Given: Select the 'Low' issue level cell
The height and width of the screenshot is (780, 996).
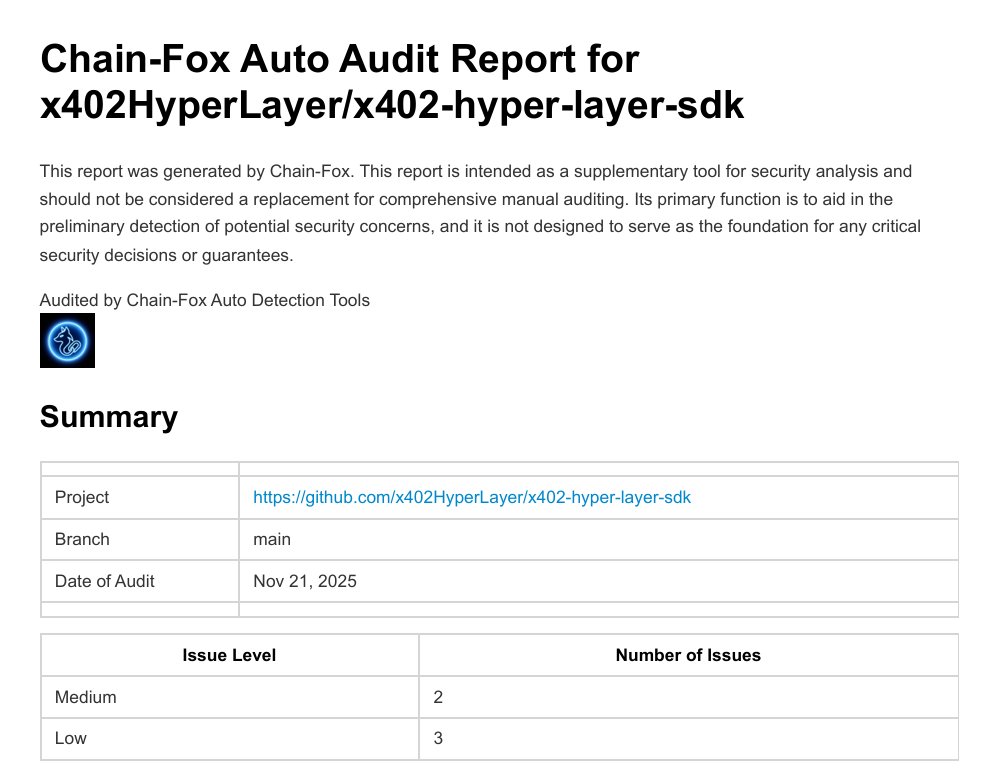Looking at the screenshot, I should coord(229,738).
